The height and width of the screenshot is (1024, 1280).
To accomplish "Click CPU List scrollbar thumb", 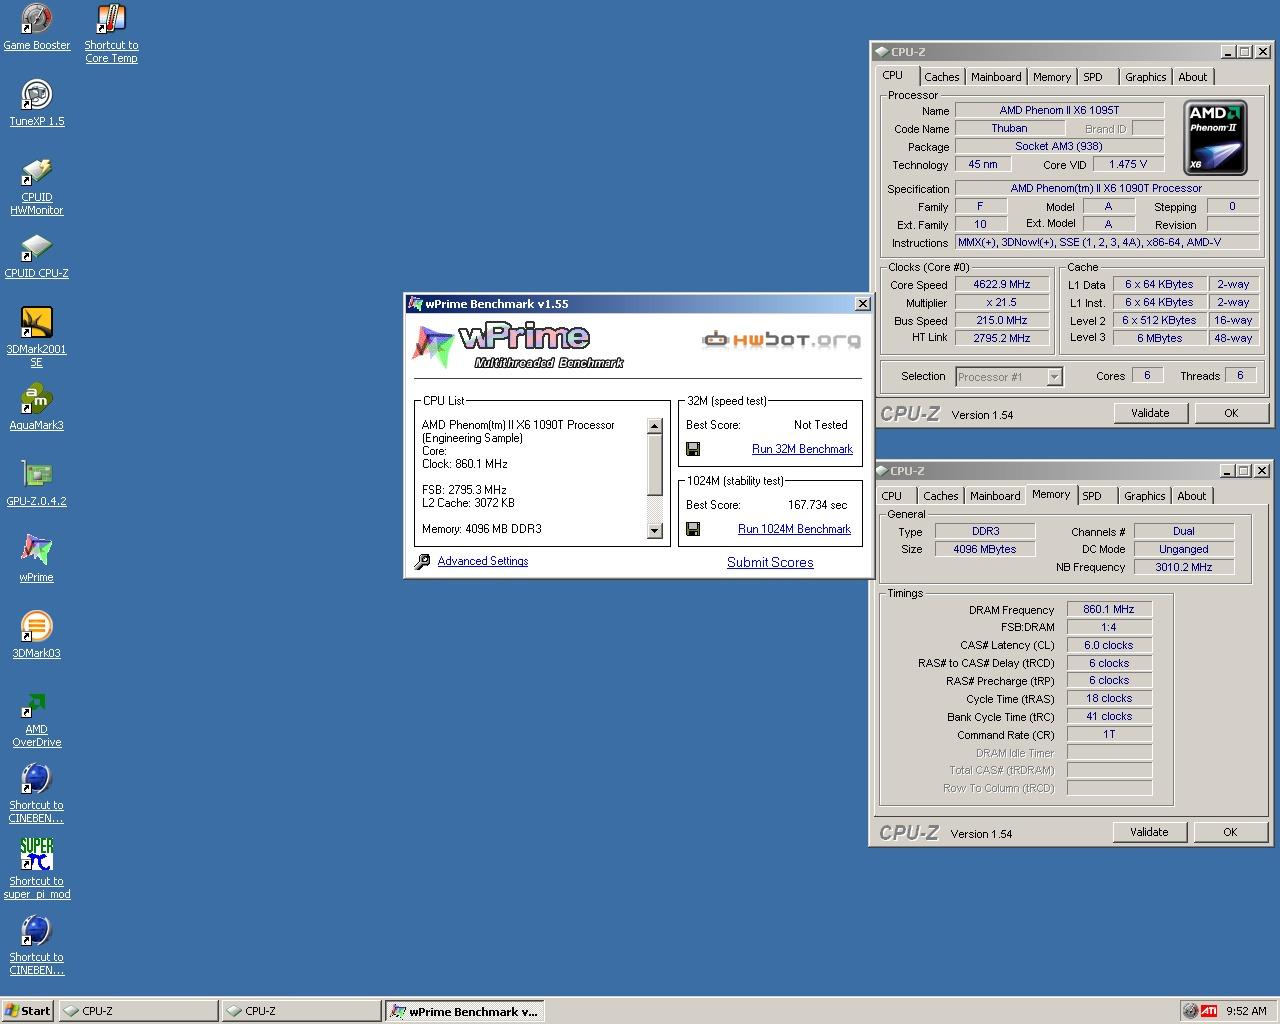I will coord(655,465).
